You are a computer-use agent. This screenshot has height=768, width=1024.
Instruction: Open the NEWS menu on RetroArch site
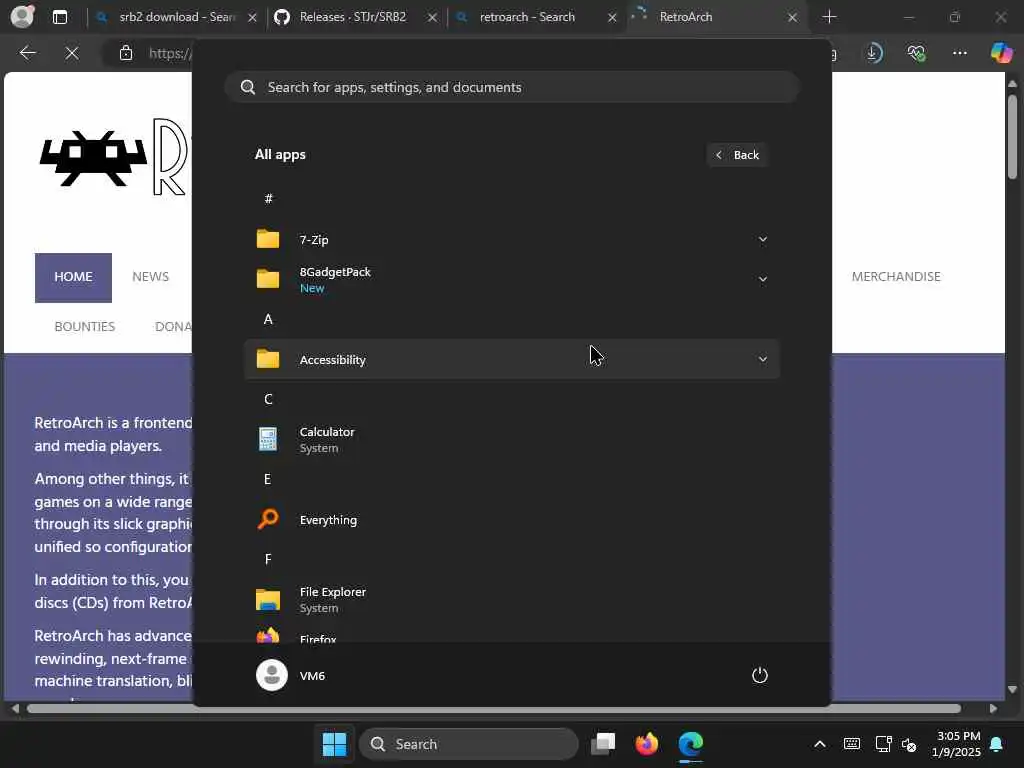[x=150, y=277]
